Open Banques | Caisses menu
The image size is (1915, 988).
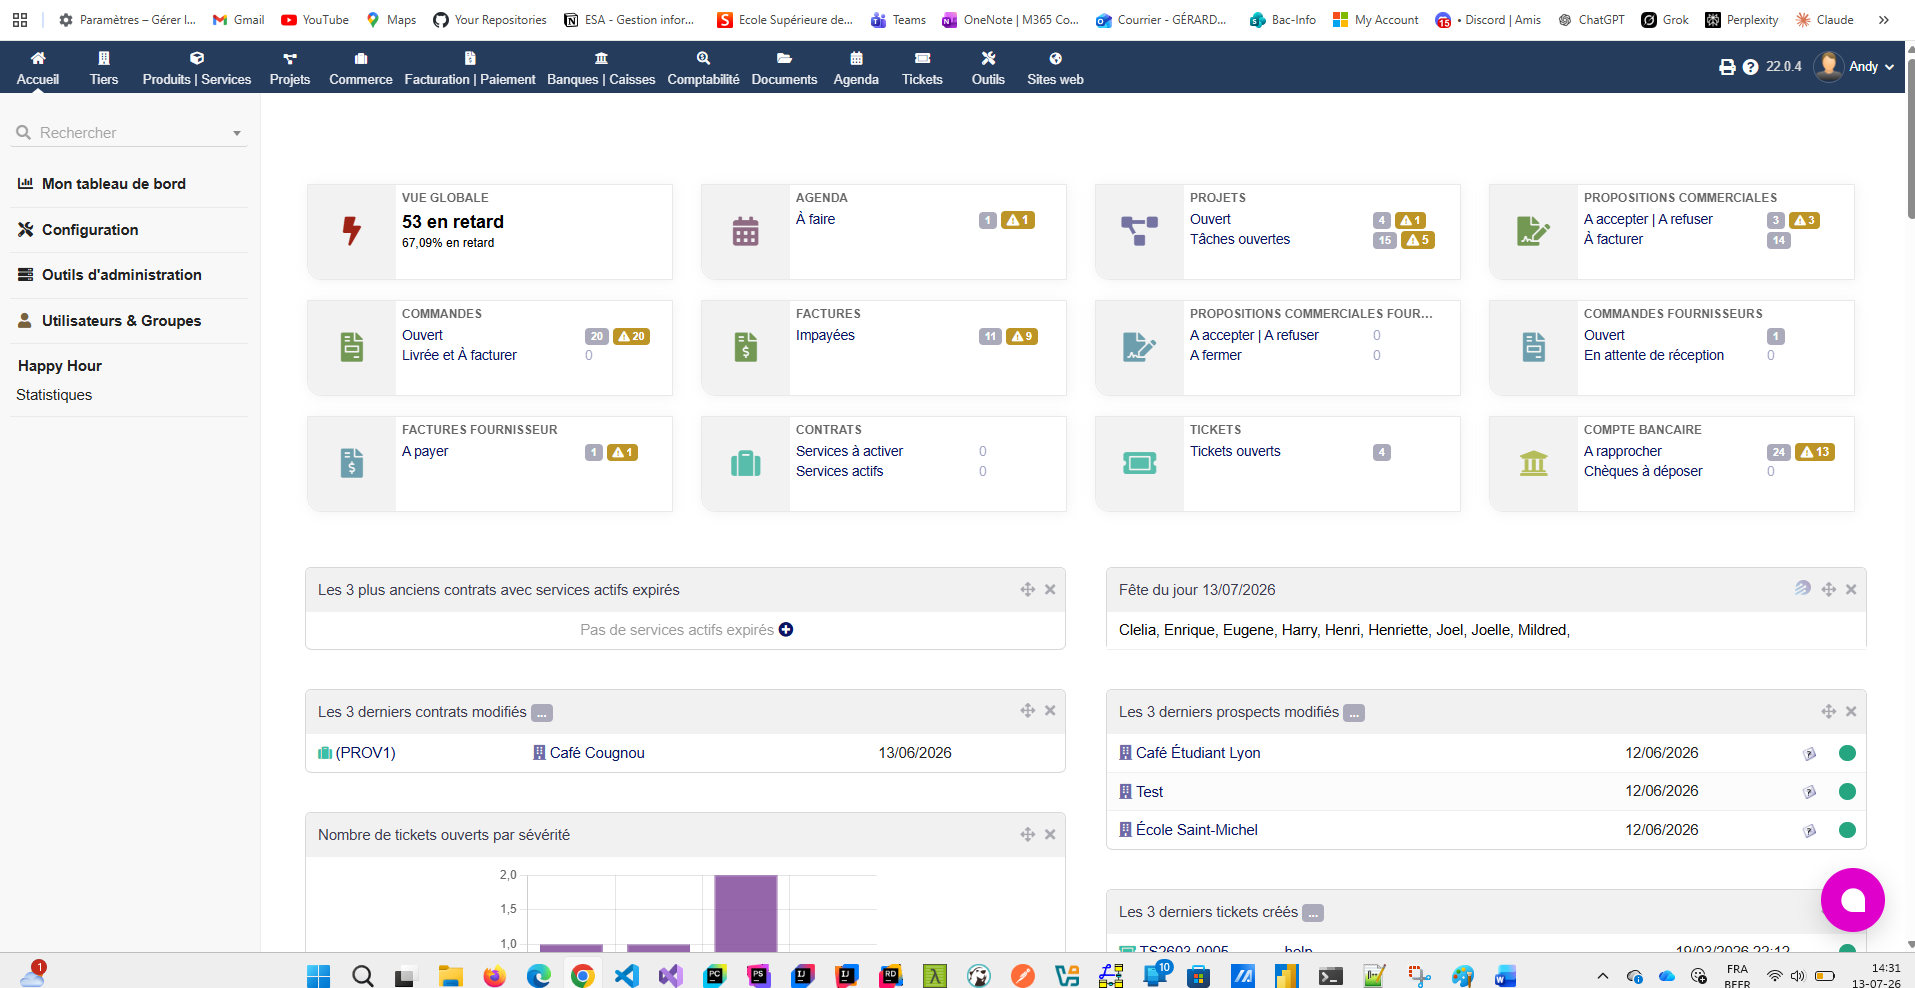point(601,68)
